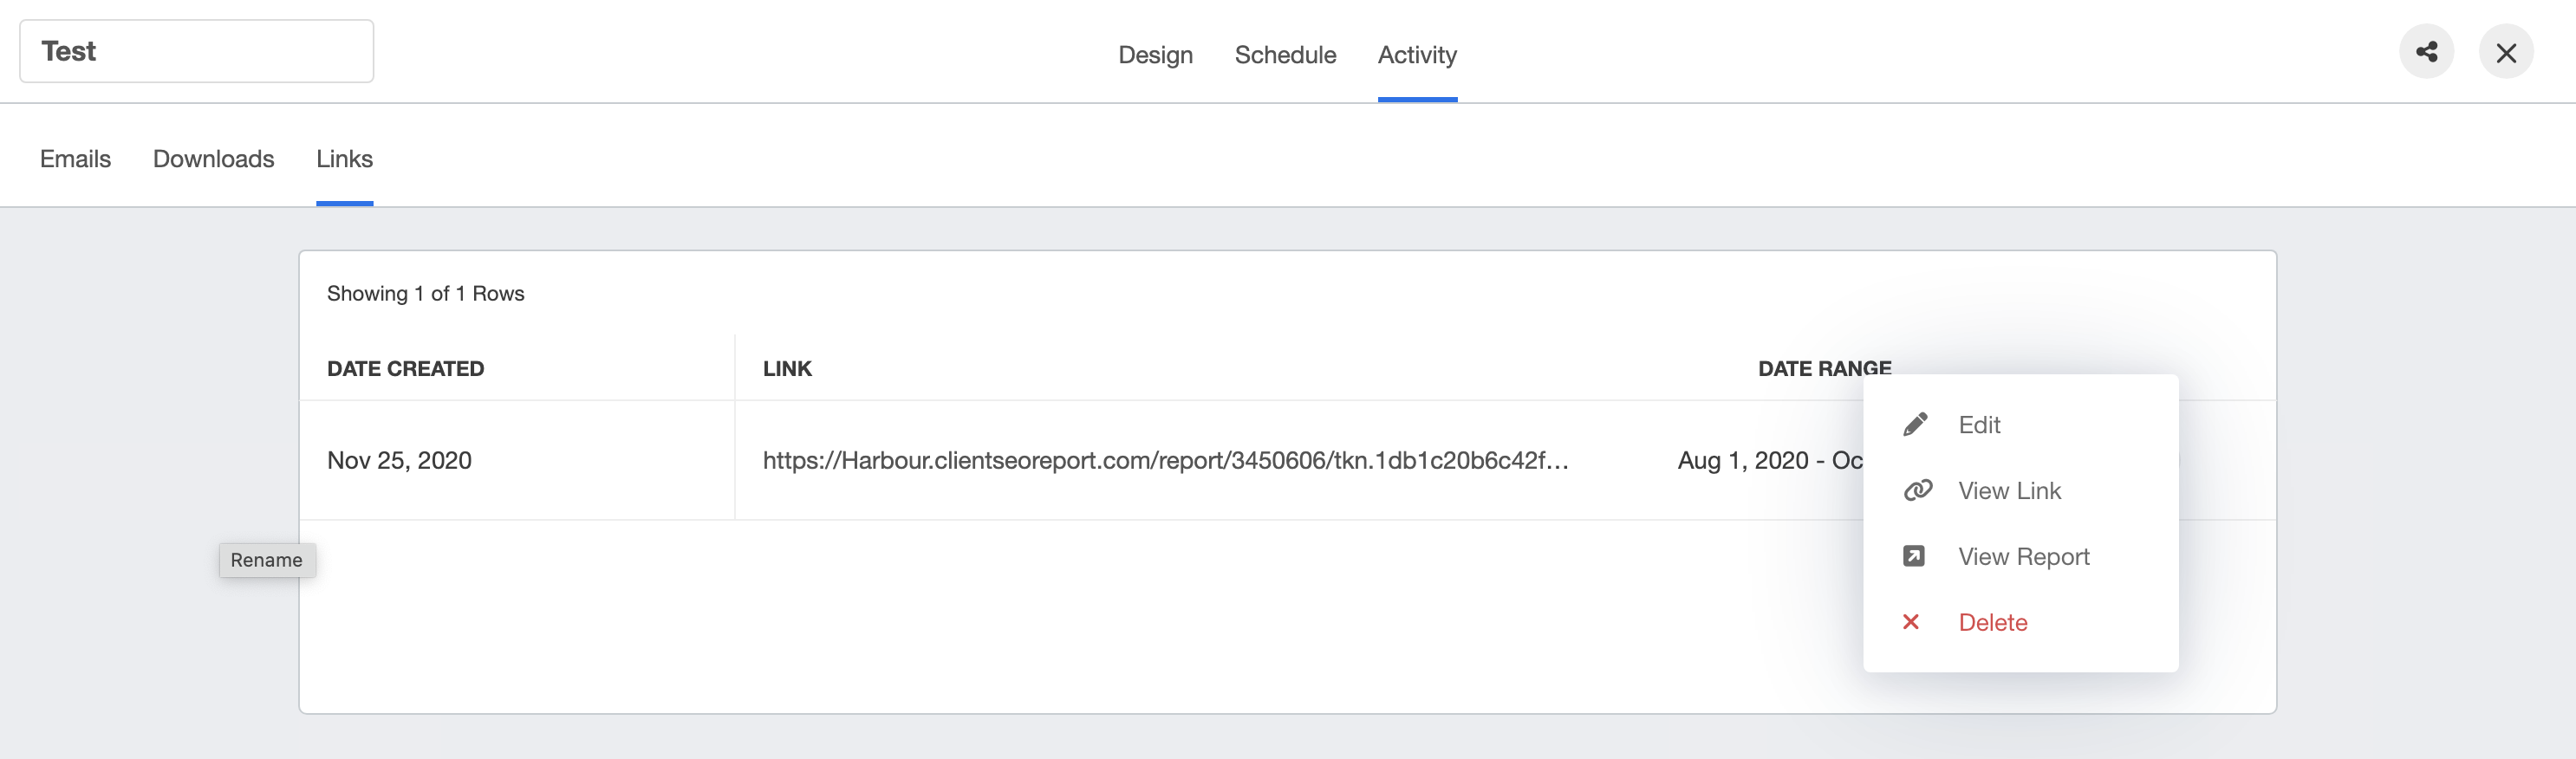Open the Downloads sub-tab

coord(213,158)
